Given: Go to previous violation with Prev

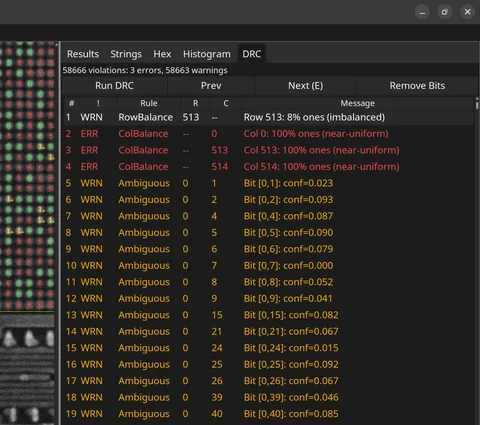Looking at the screenshot, I should pyautogui.click(x=211, y=86).
